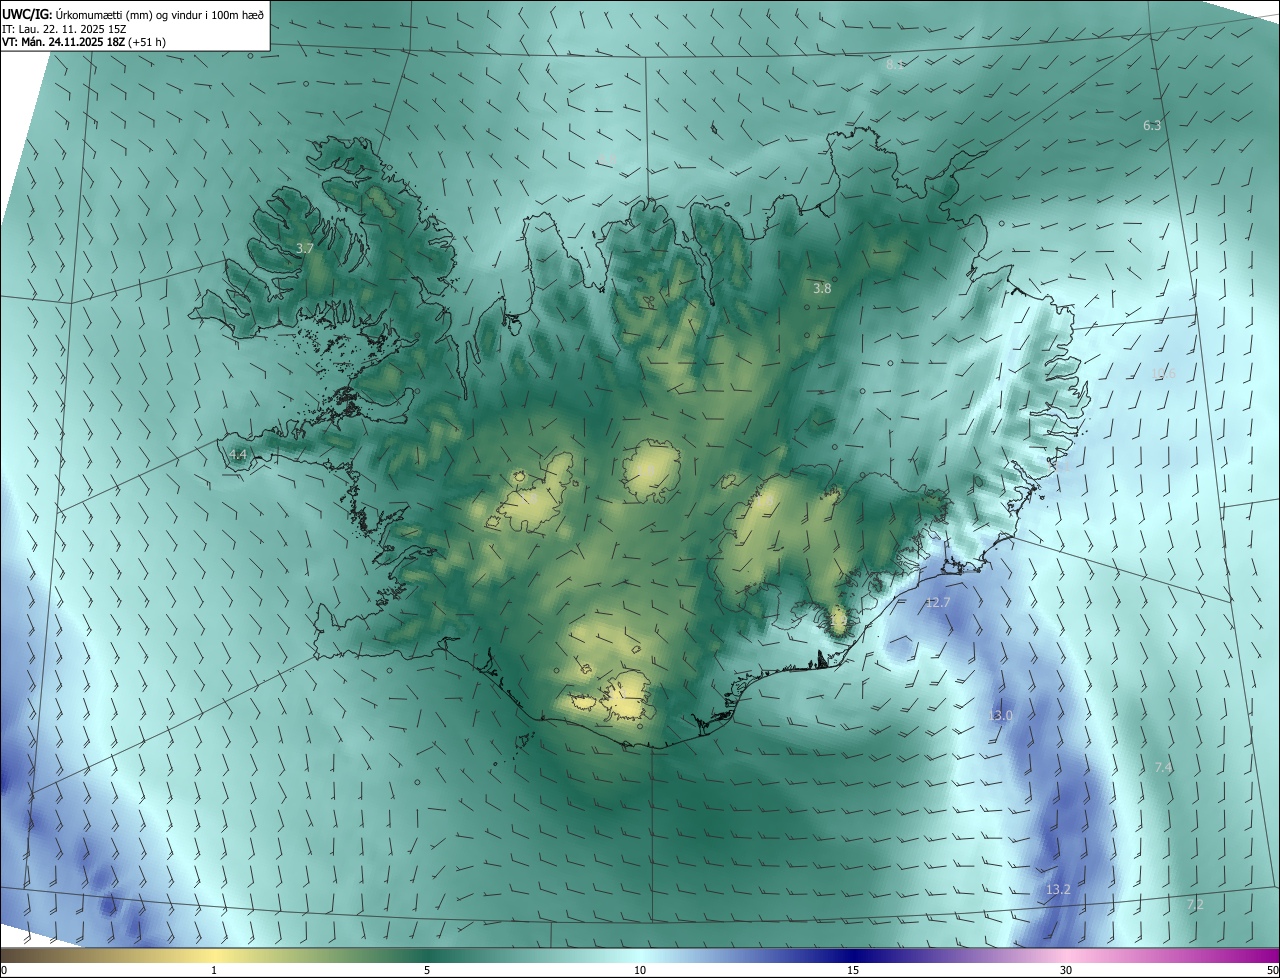The height and width of the screenshot is (978, 1280).
Task: Click the 6.3 value in the upper right
Action: tap(1152, 125)
